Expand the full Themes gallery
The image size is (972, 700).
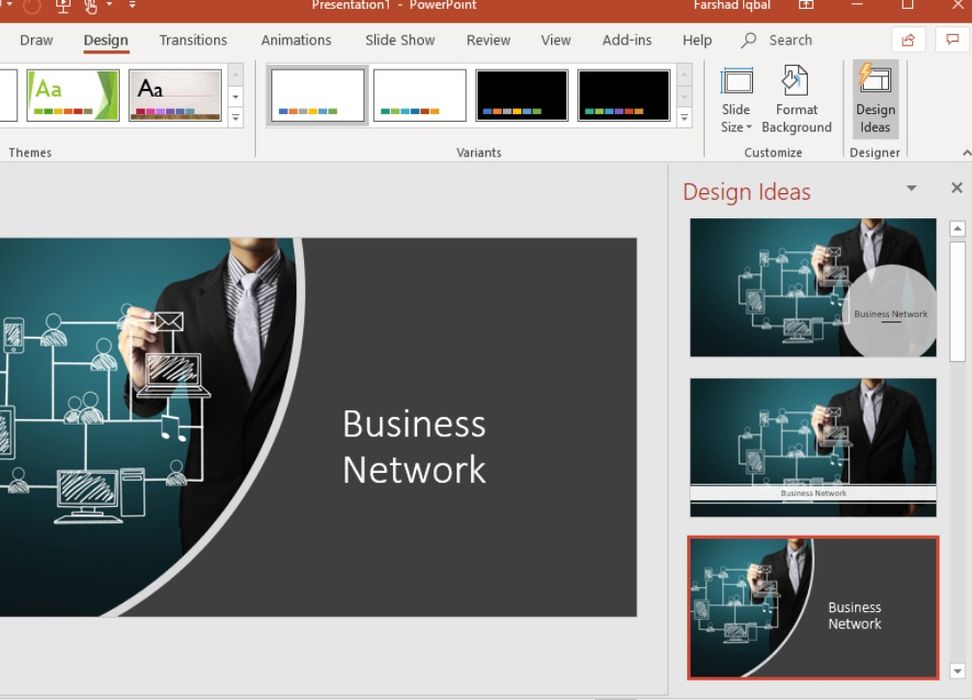click(236, 117)
